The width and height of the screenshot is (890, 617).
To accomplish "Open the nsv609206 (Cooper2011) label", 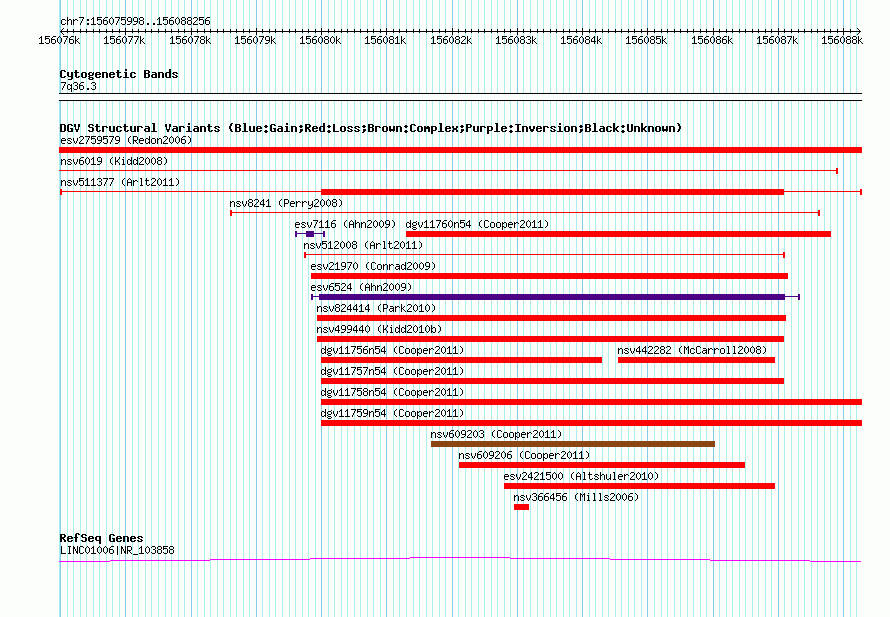I will (524, 455).
